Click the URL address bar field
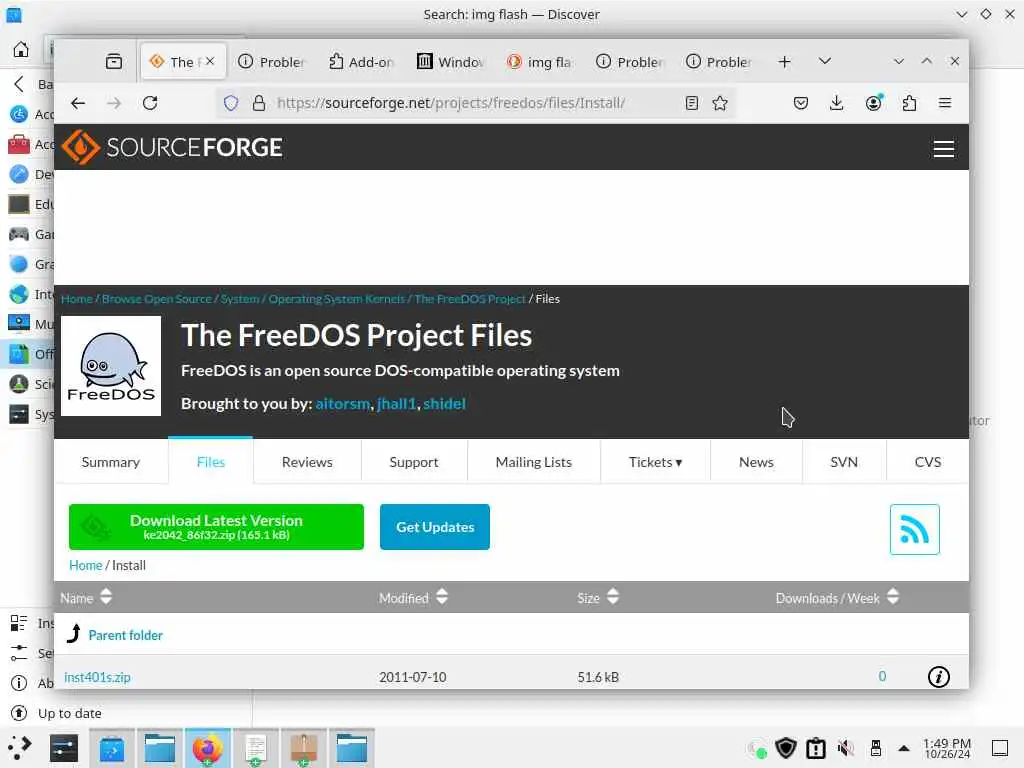This screenshot has height=768, width=1024. point(475,103)
